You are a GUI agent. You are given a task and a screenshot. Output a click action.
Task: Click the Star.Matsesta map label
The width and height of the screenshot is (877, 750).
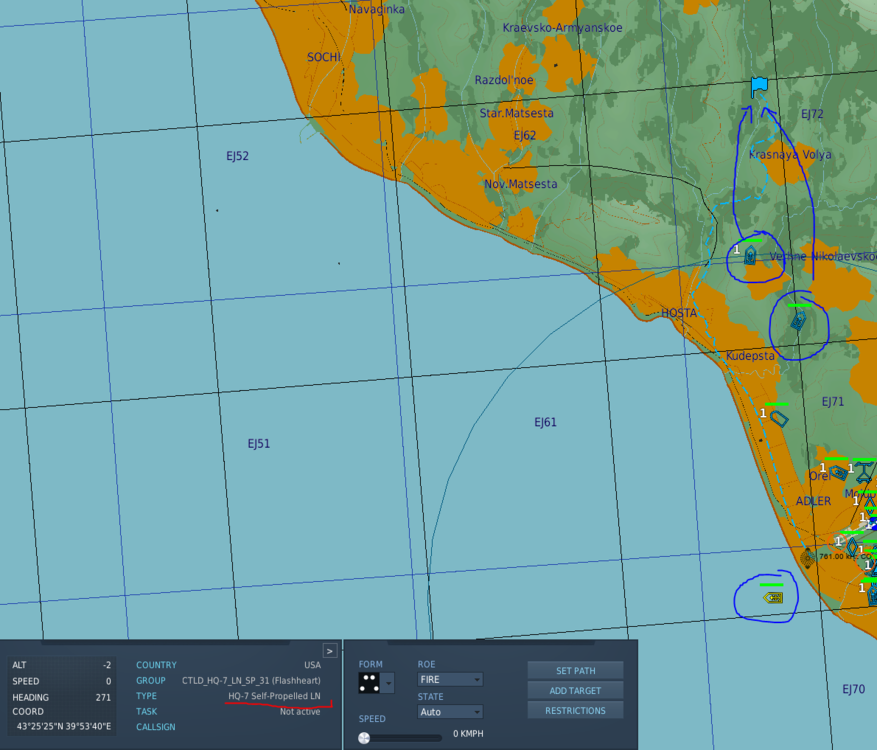pos(516,113)
